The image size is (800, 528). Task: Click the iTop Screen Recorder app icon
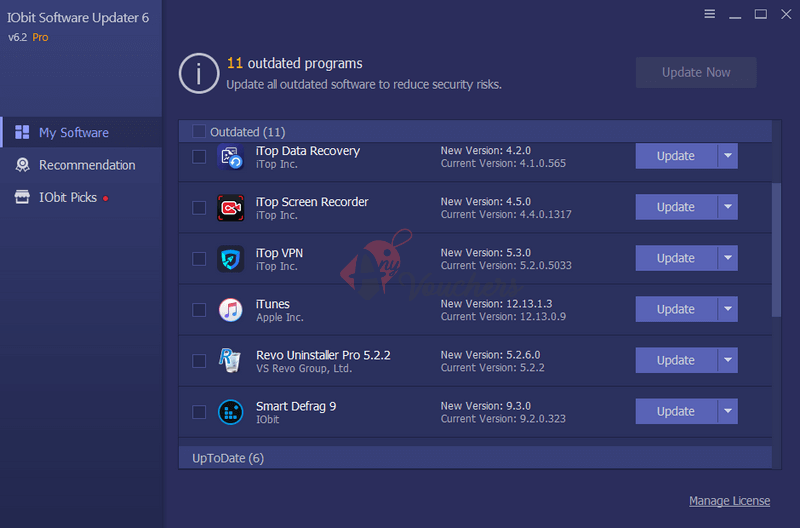click(230, 208)
